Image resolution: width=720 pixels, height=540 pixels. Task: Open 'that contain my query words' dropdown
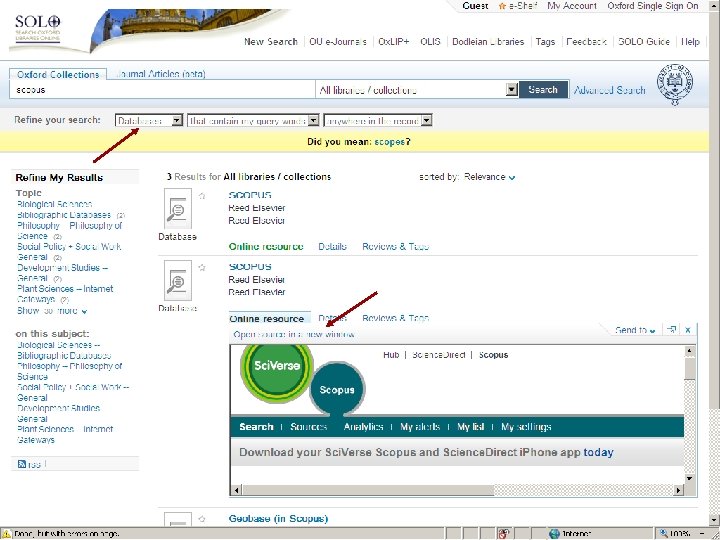(x=253, y=121)
